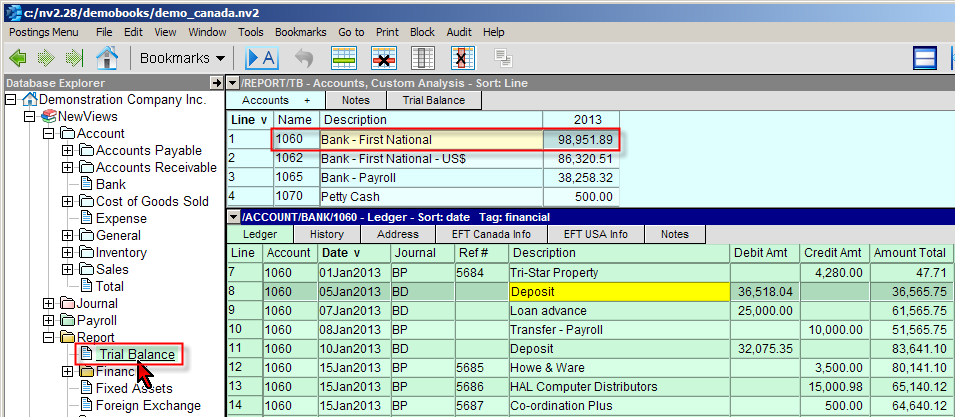Screen dimensions: 955x417
Task: Click the delete column icon
Action: coord(462,58)
